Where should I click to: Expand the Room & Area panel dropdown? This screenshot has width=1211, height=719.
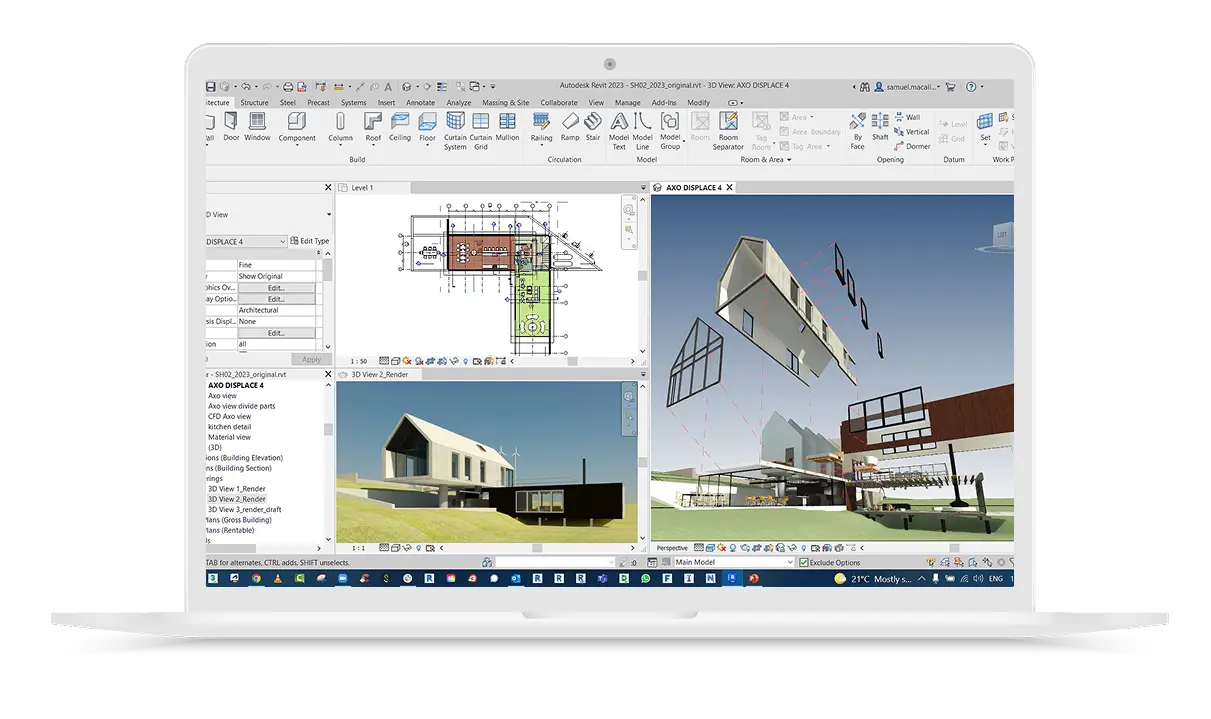point(789,160)
